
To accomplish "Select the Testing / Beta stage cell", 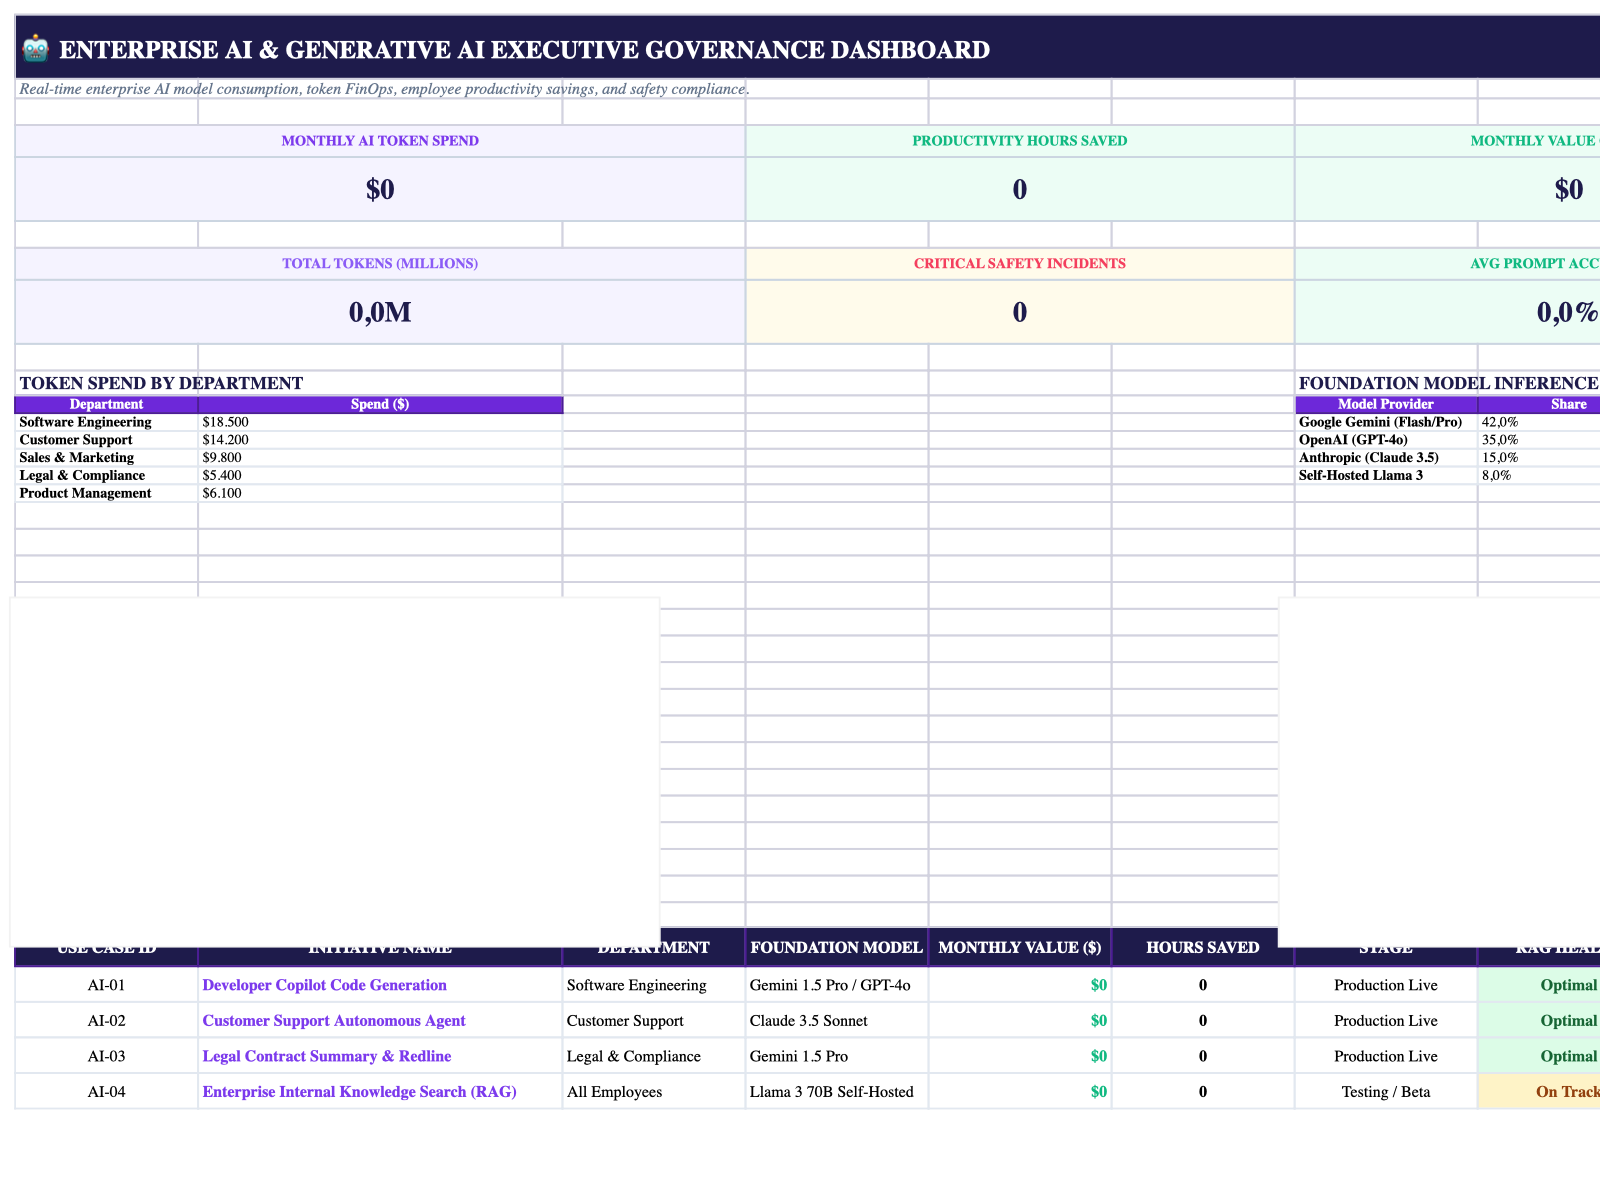I will pos(1385,1092).
